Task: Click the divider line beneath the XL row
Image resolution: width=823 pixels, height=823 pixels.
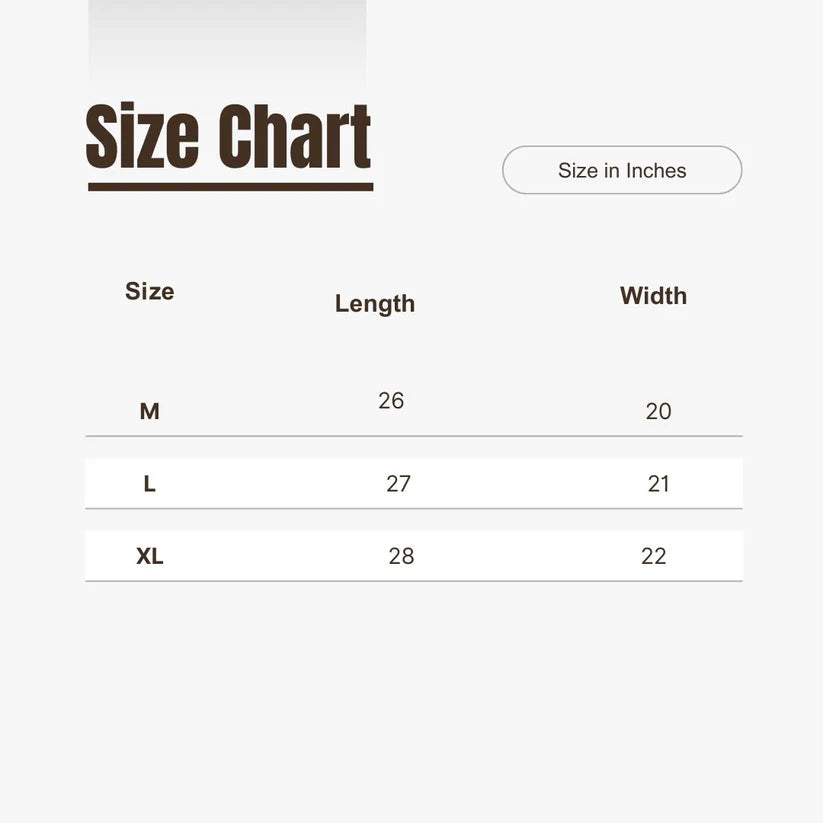Action: 414,581
